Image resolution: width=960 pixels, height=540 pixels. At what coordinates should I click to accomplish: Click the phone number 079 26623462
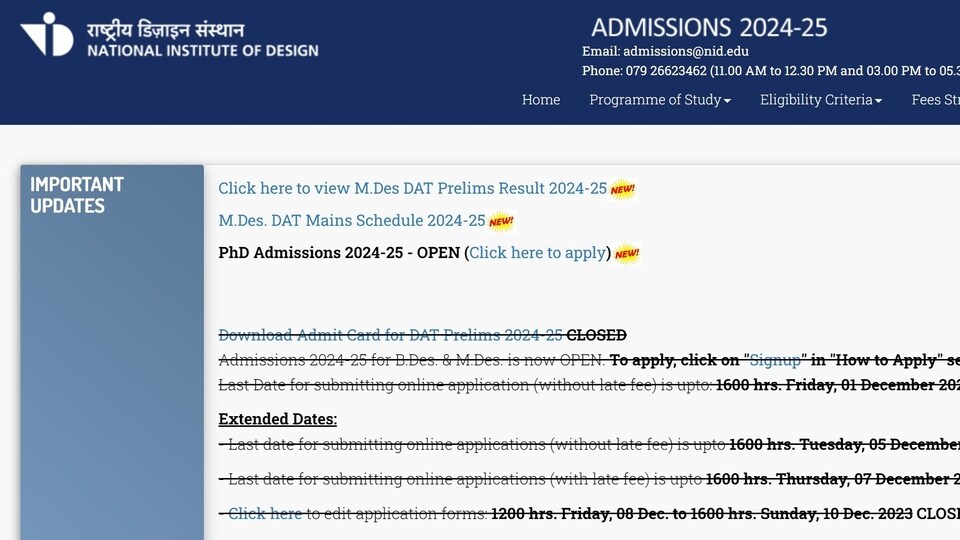[x=666, y=71]
